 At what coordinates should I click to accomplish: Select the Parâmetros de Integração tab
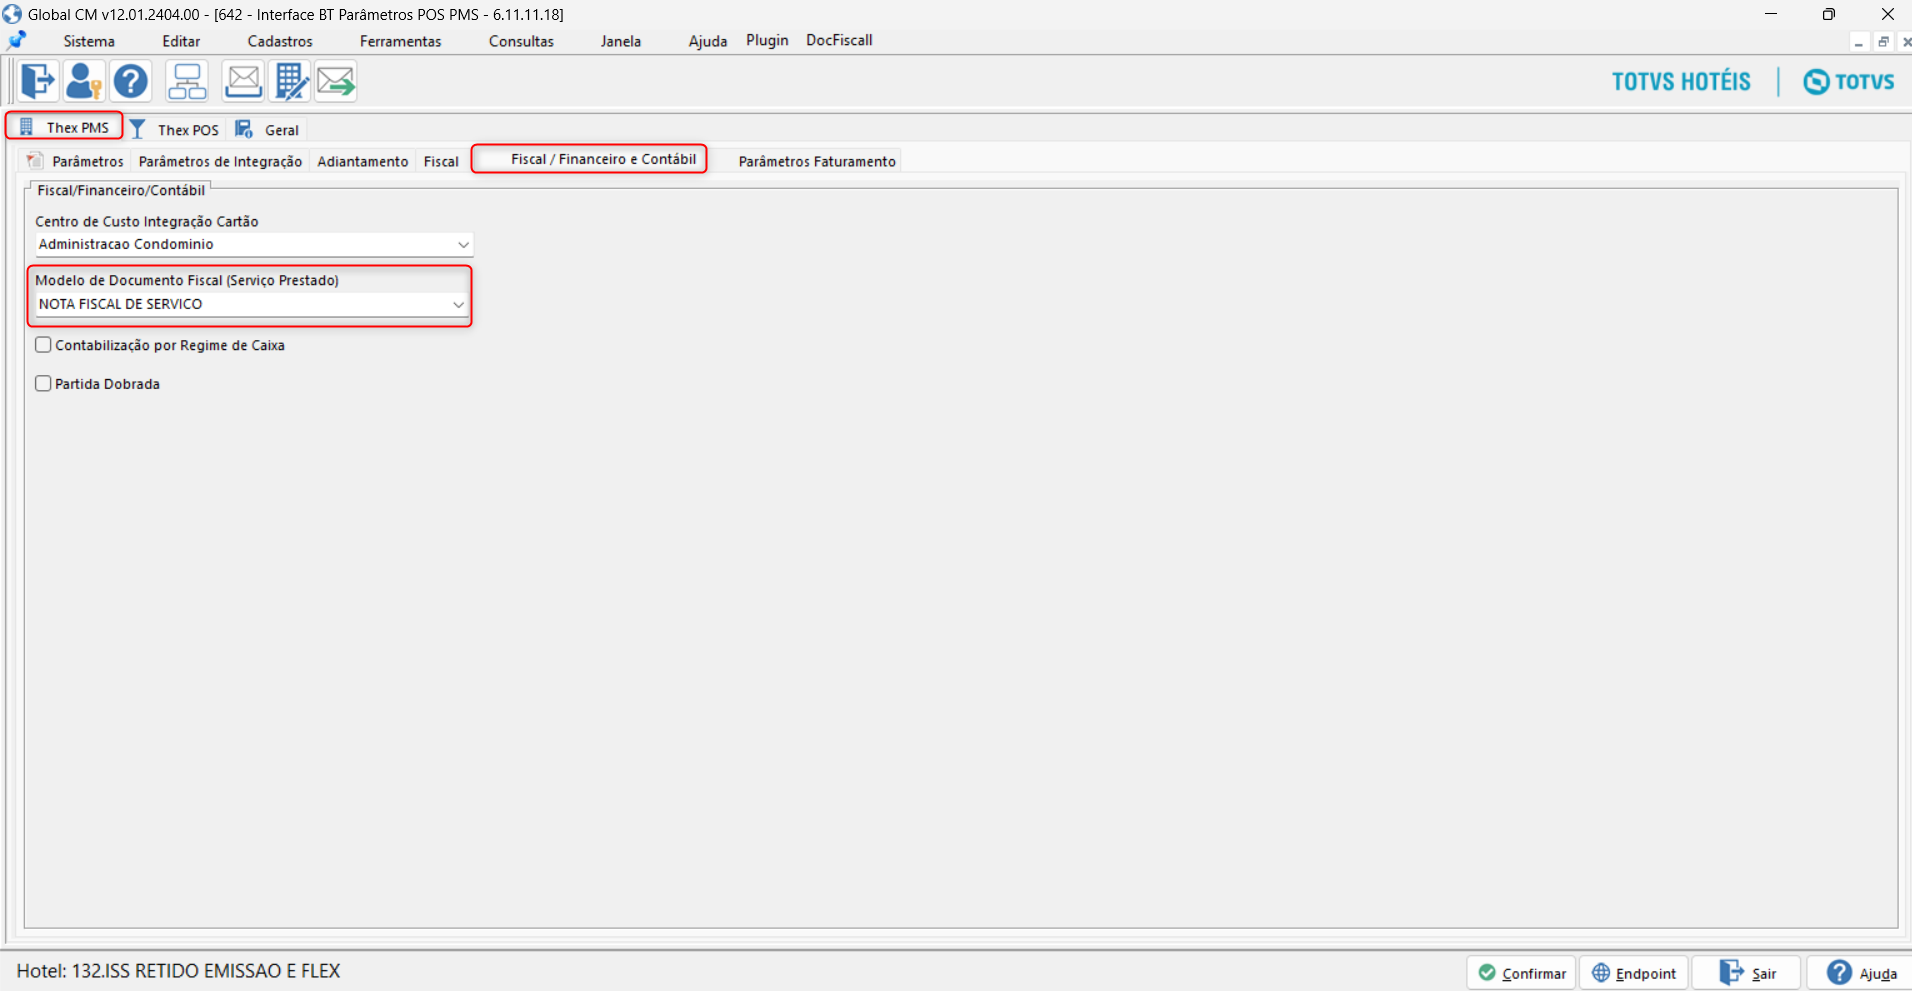(x=220, y=161)
